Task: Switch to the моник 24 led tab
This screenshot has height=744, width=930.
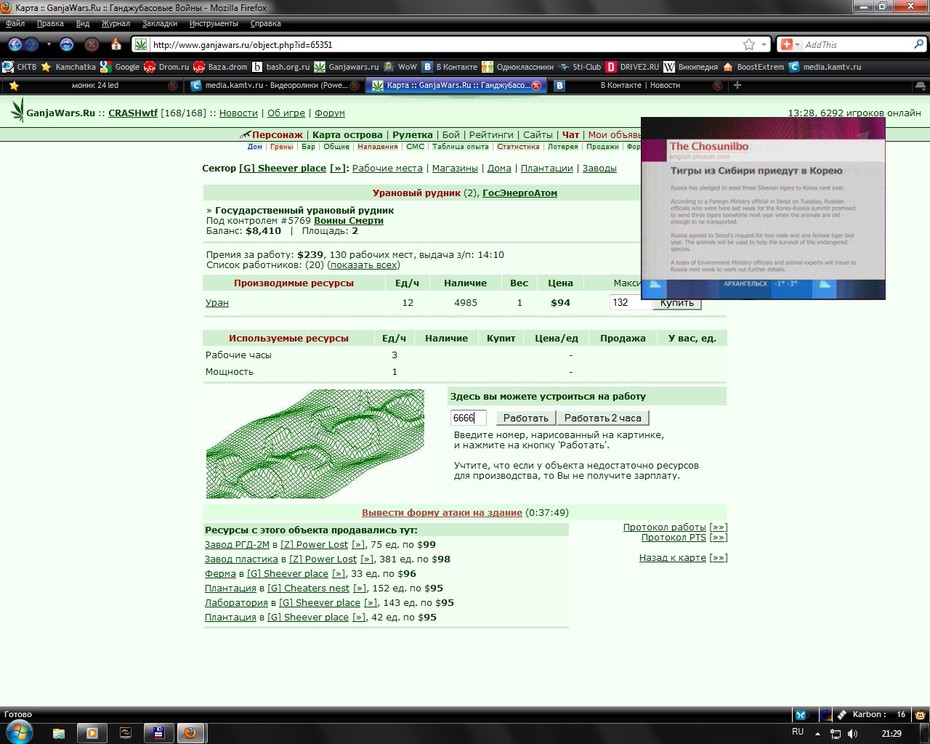Action: [x=95, y=85]
